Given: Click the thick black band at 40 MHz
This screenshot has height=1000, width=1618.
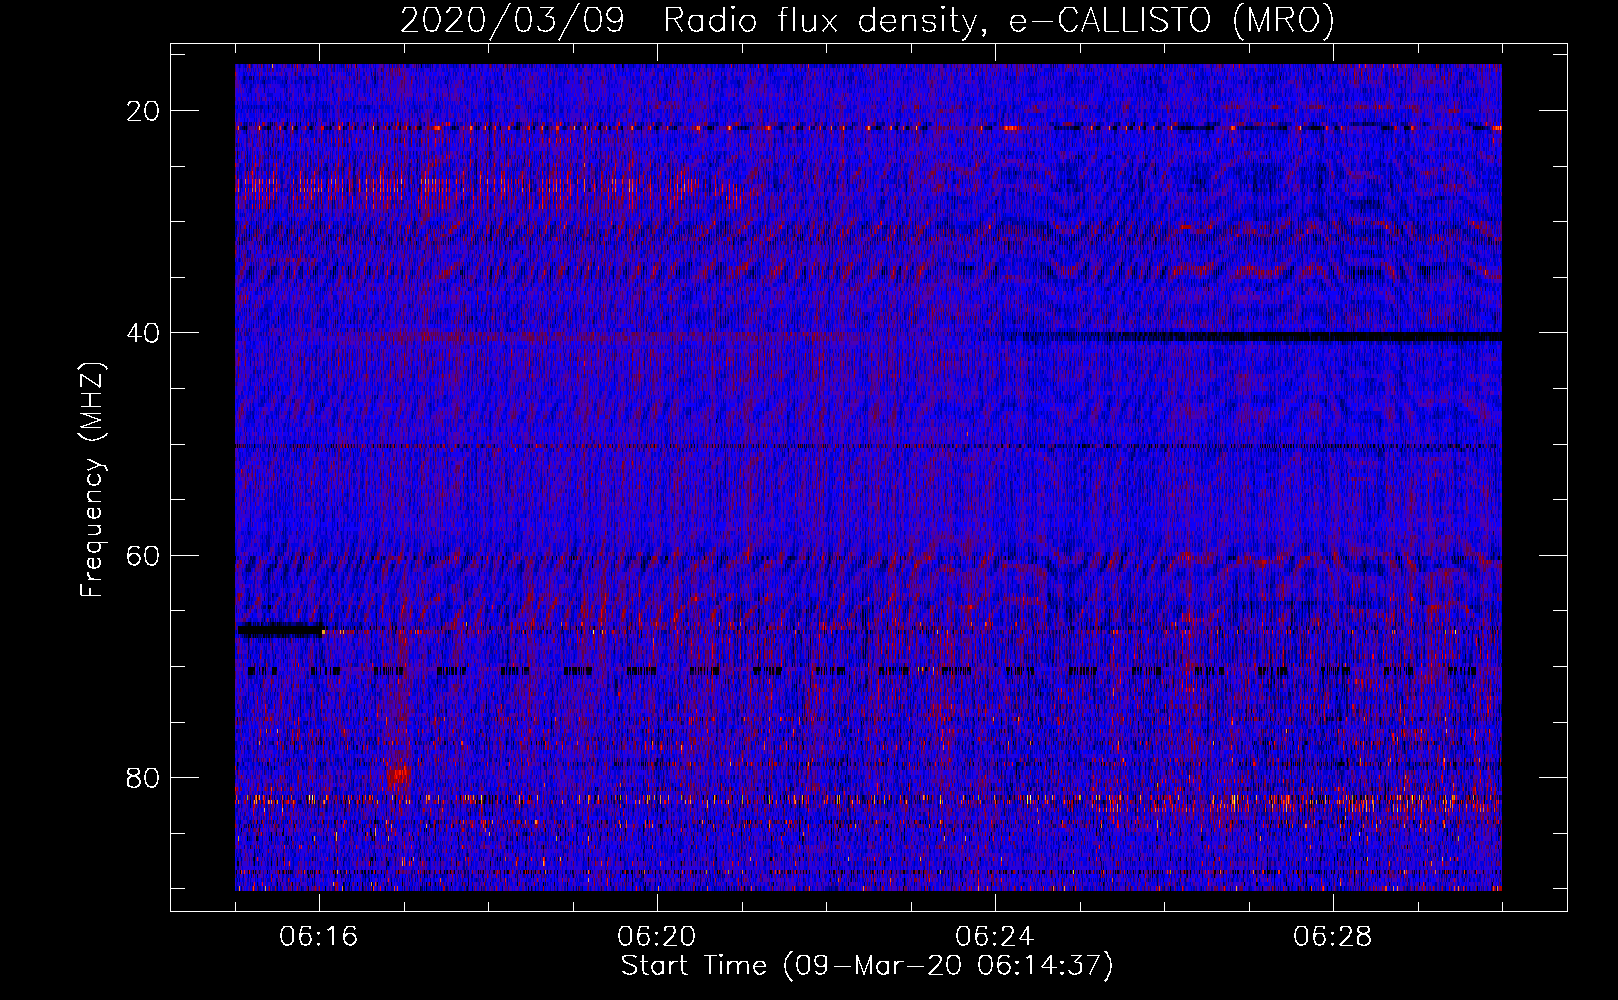Looking at the screenshot, I should [x=1262, y=337].
